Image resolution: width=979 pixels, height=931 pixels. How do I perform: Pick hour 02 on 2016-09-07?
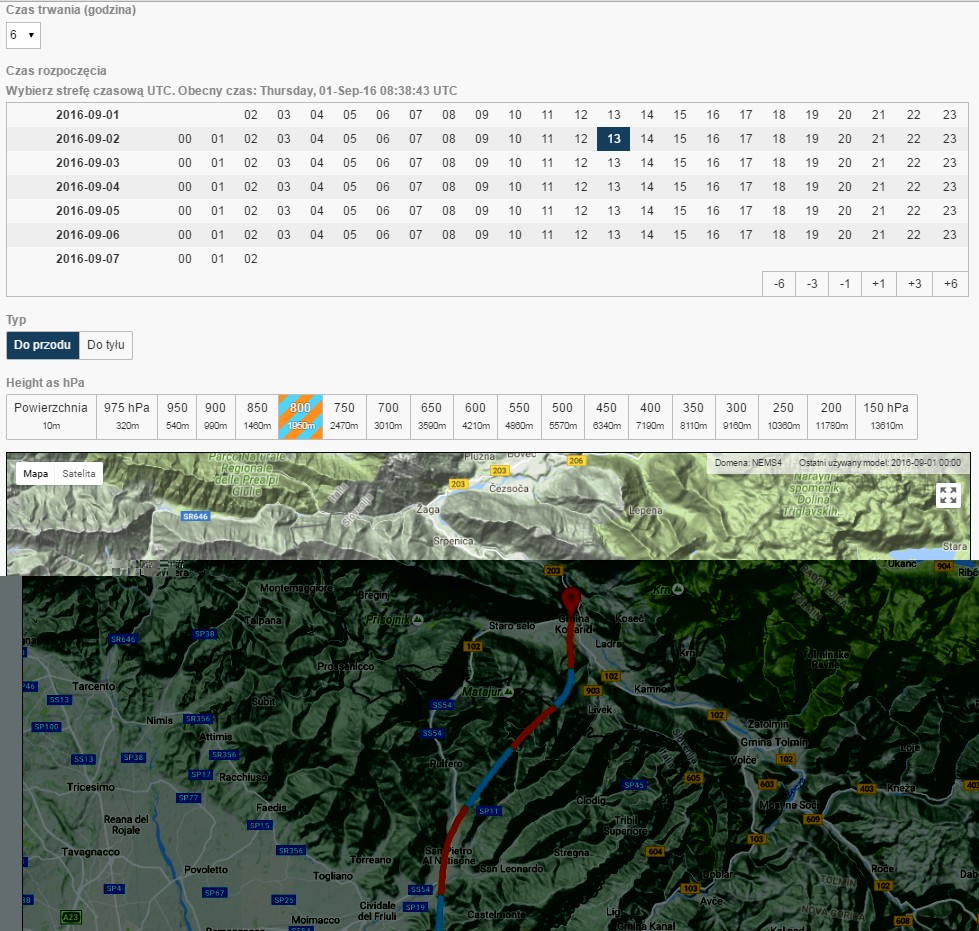(x=250, y=259)
